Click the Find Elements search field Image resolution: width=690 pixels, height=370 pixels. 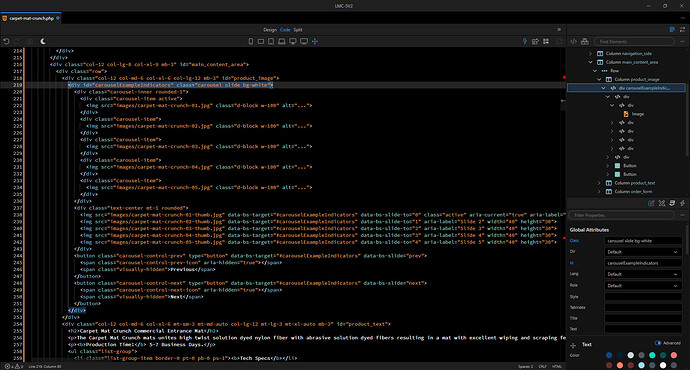[634, 41]
